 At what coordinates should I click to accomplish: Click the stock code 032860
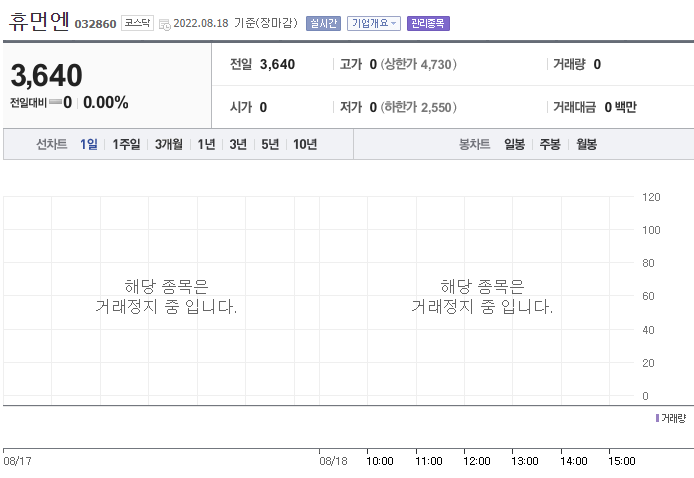pyautogui.click(x=95, y=24)
